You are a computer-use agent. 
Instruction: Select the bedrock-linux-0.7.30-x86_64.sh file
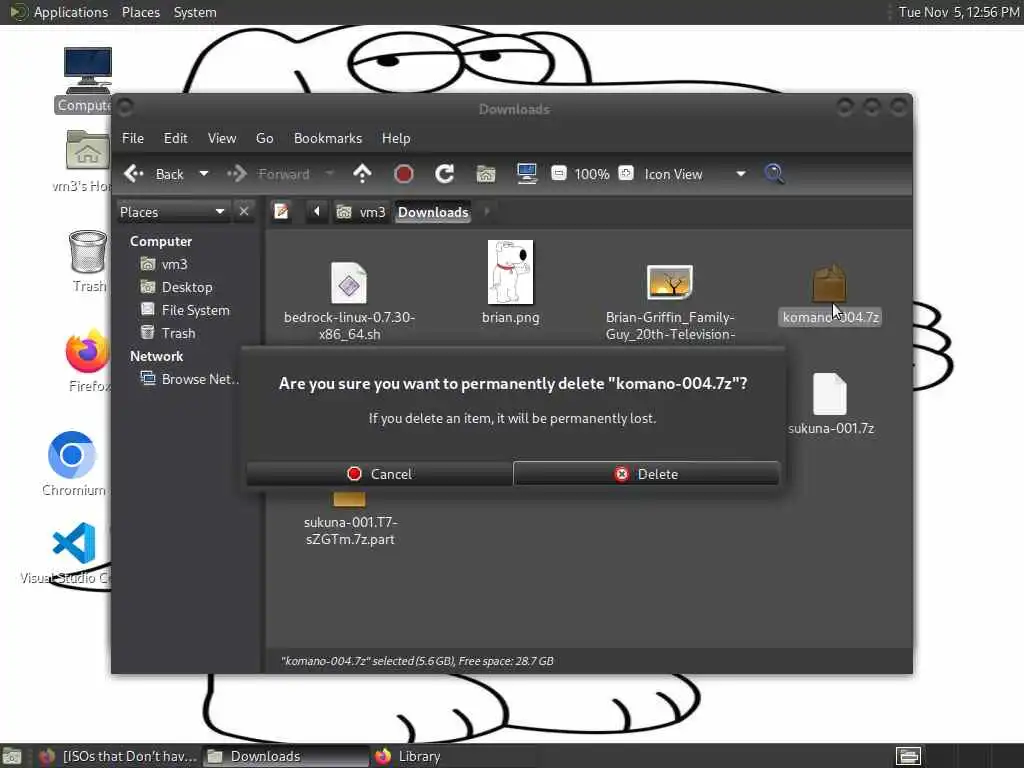pyautogui.click(x=349, y=283)
